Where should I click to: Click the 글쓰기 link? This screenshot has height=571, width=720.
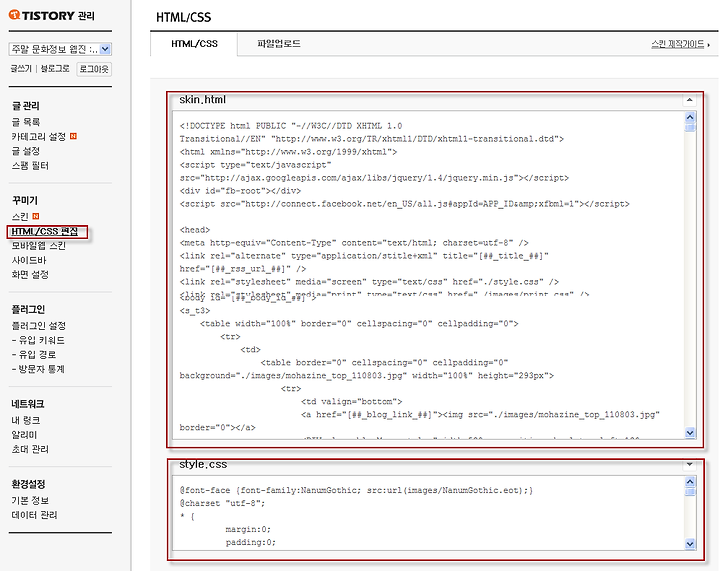click(x=21, y=69)
